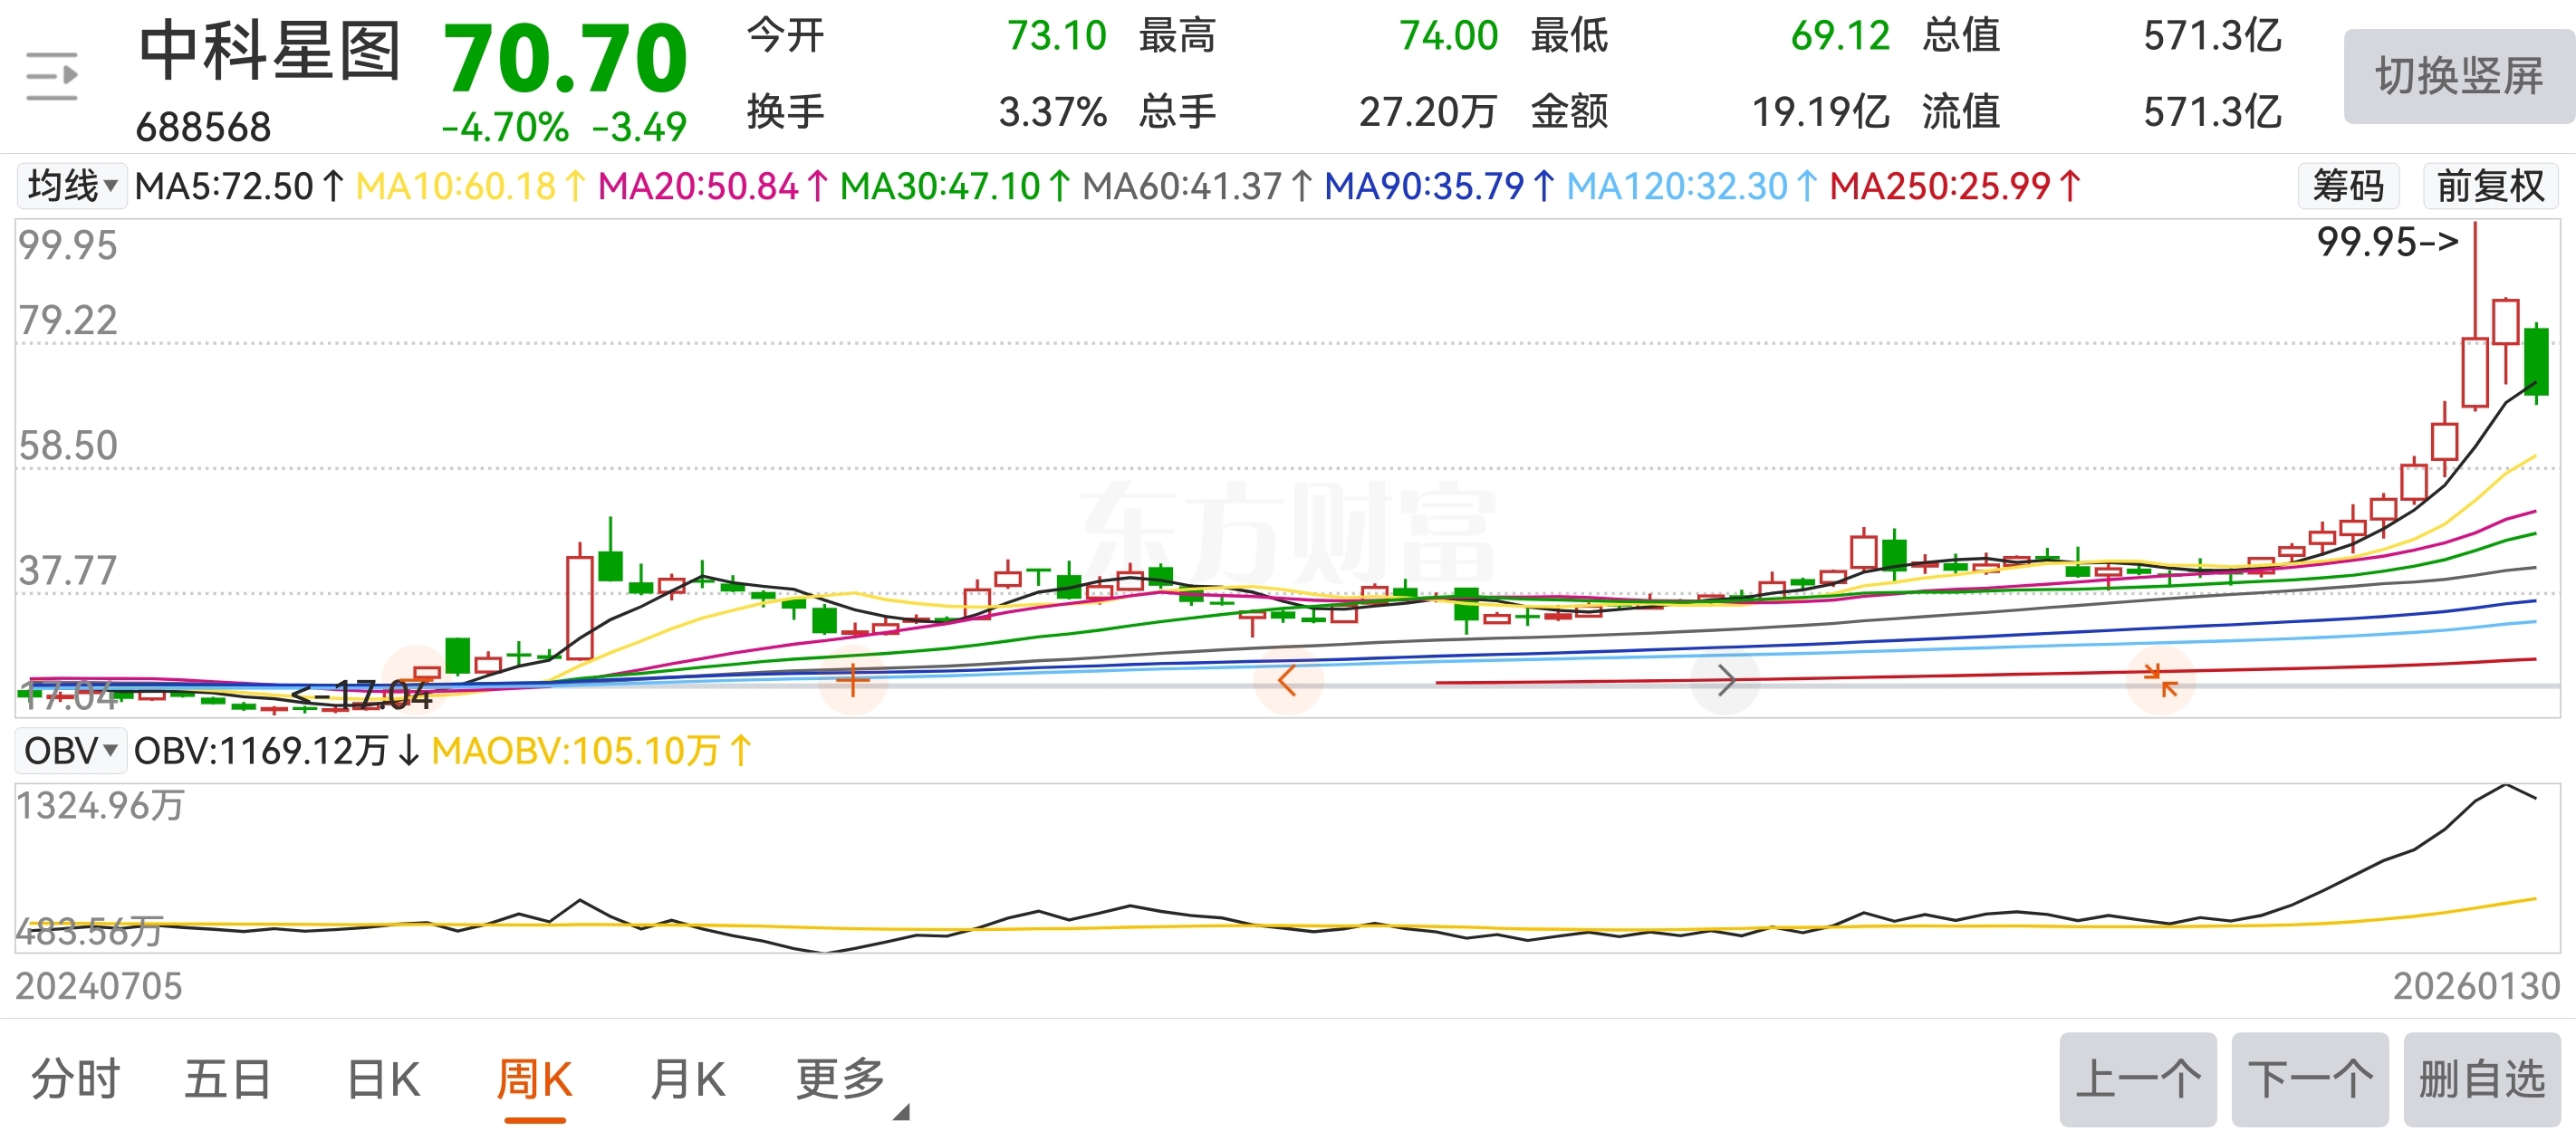Viewport: 2576px width, 1141px height.
Task: Select the 分时 intraday tab
Action: tap(76, 1079)
